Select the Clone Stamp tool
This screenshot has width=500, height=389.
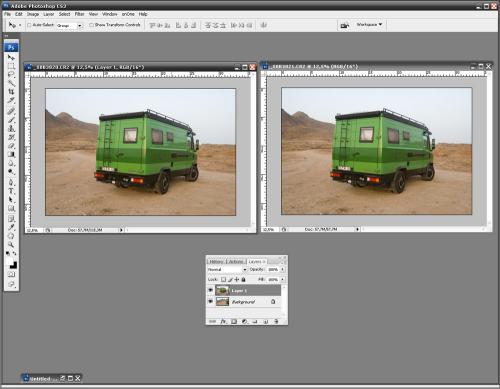[11, 128]
